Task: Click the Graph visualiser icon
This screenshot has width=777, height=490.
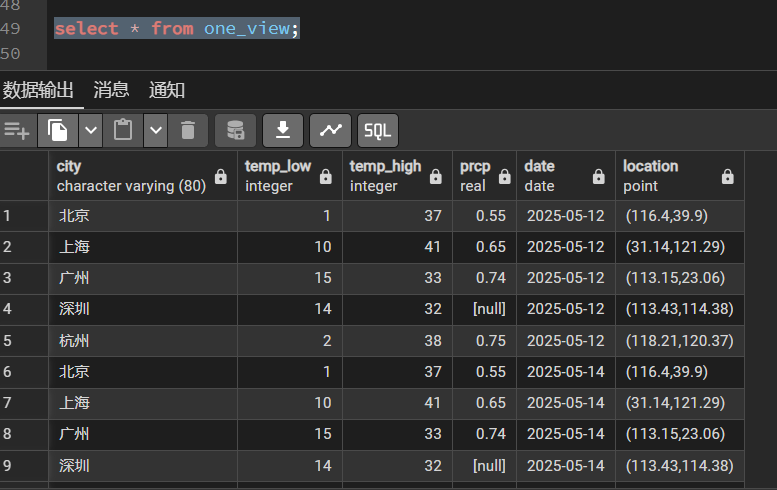Action: (331, 131)
